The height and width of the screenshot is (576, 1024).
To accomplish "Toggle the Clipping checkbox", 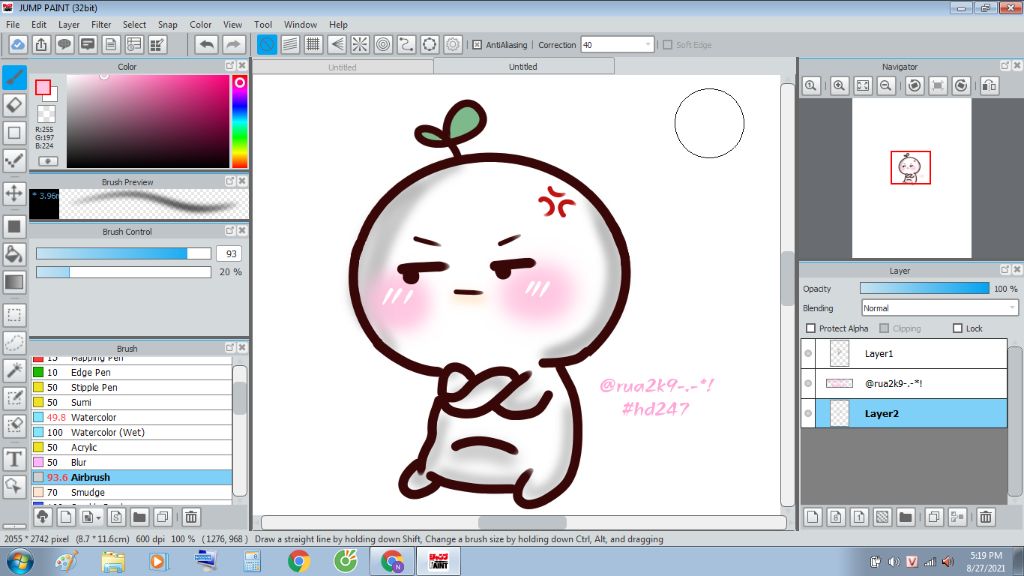I will click(x=884, y=328).
